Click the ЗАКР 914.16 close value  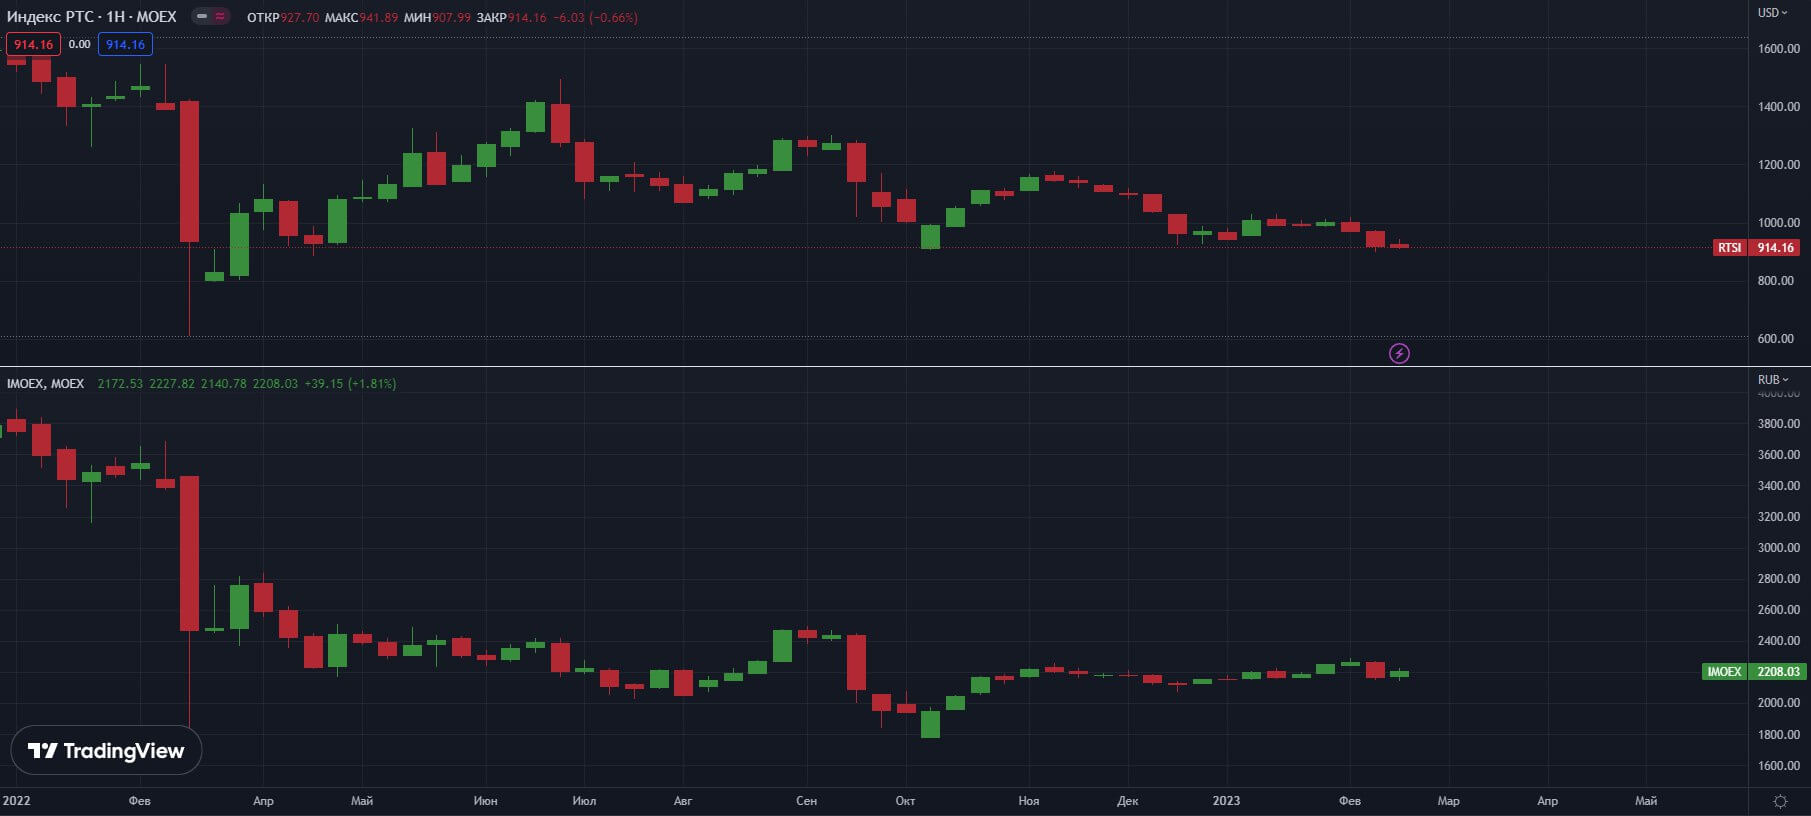coord(512,17)
